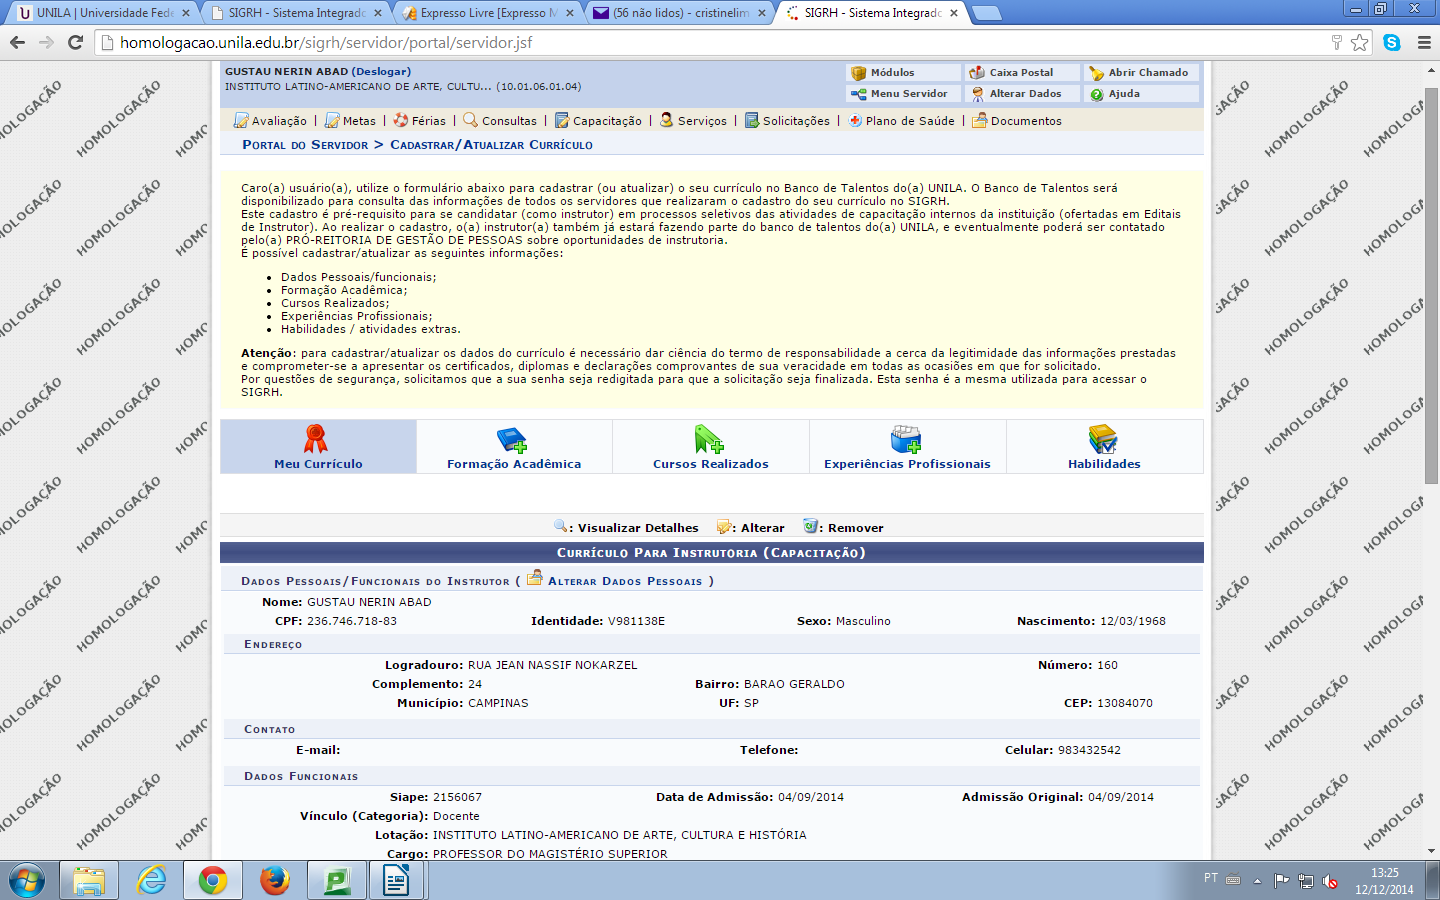Switch to the 56 não lidos mail tab
Image resolution: width=1440 pixels, height=900 pixels.
click(682, 13)
